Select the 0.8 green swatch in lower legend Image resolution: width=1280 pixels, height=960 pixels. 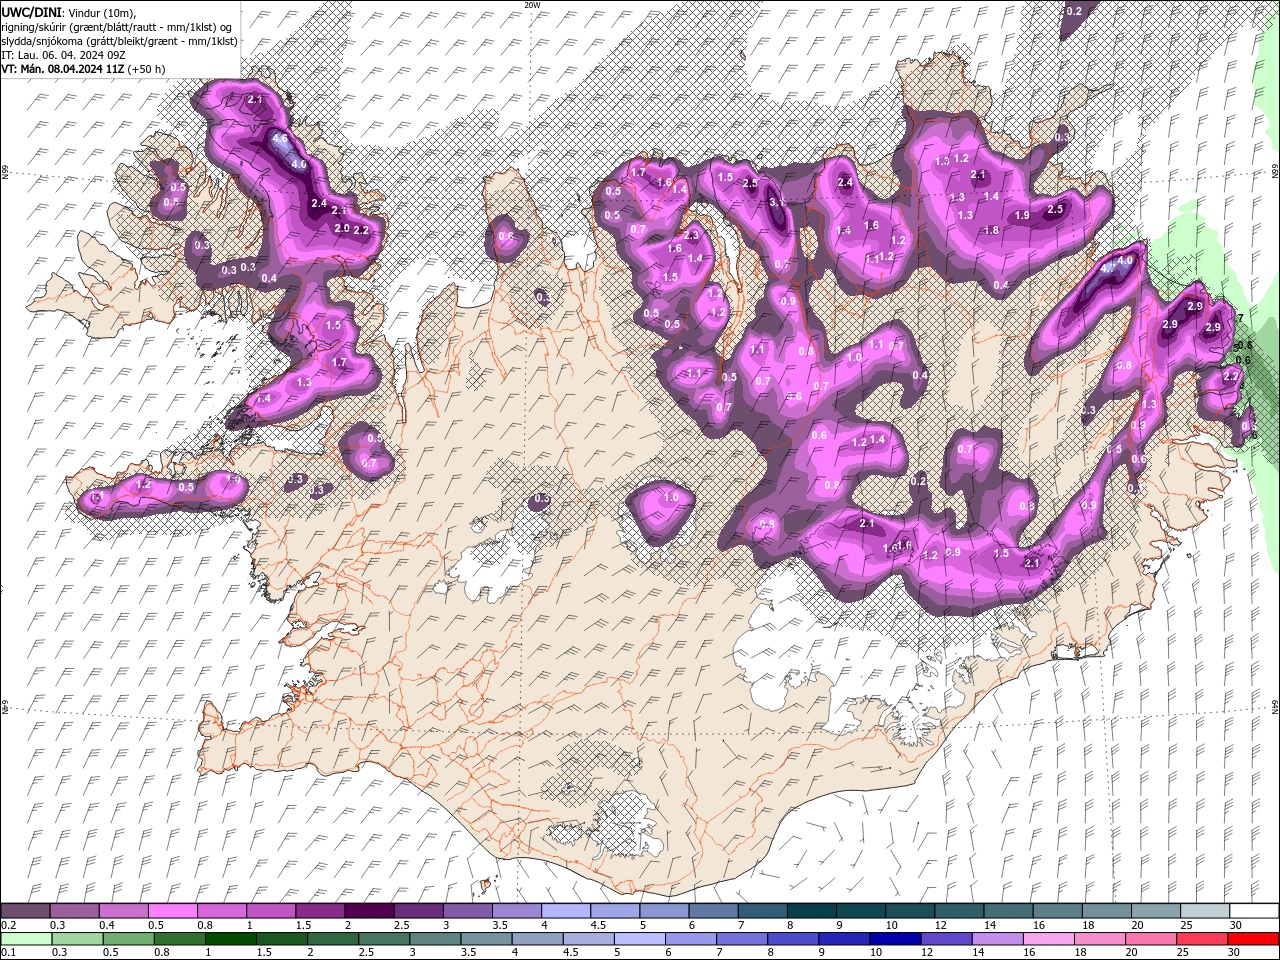point(180,939)
